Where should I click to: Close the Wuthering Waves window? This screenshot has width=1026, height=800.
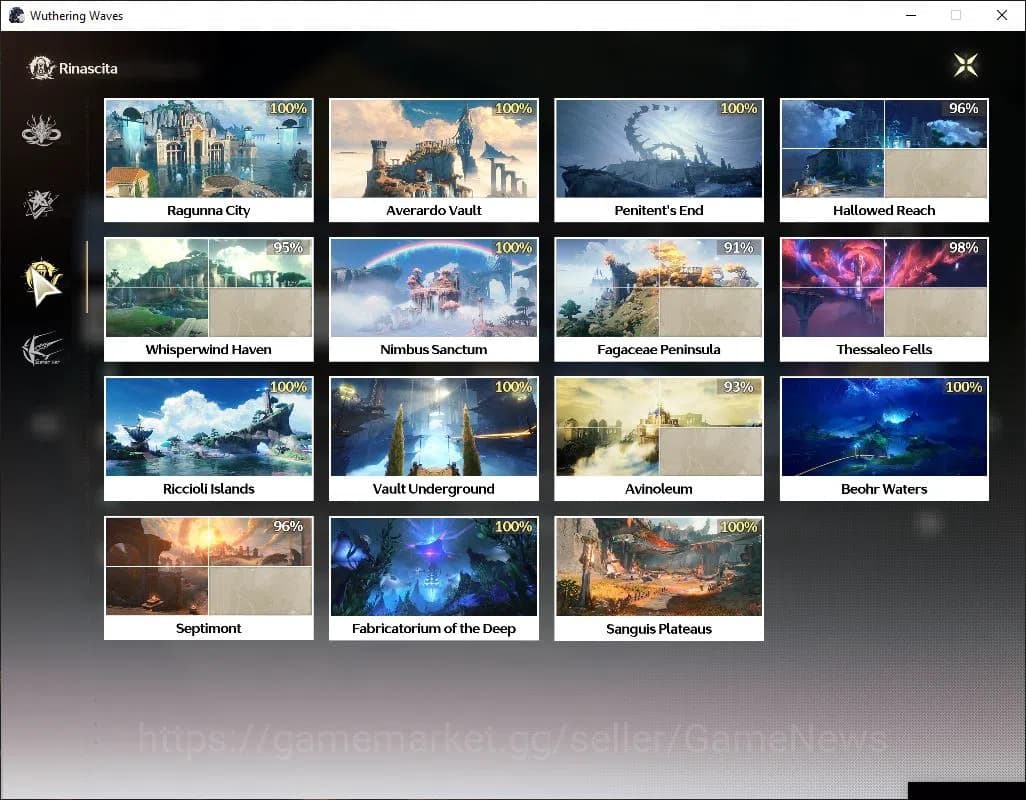click(x=1002, y=15)
